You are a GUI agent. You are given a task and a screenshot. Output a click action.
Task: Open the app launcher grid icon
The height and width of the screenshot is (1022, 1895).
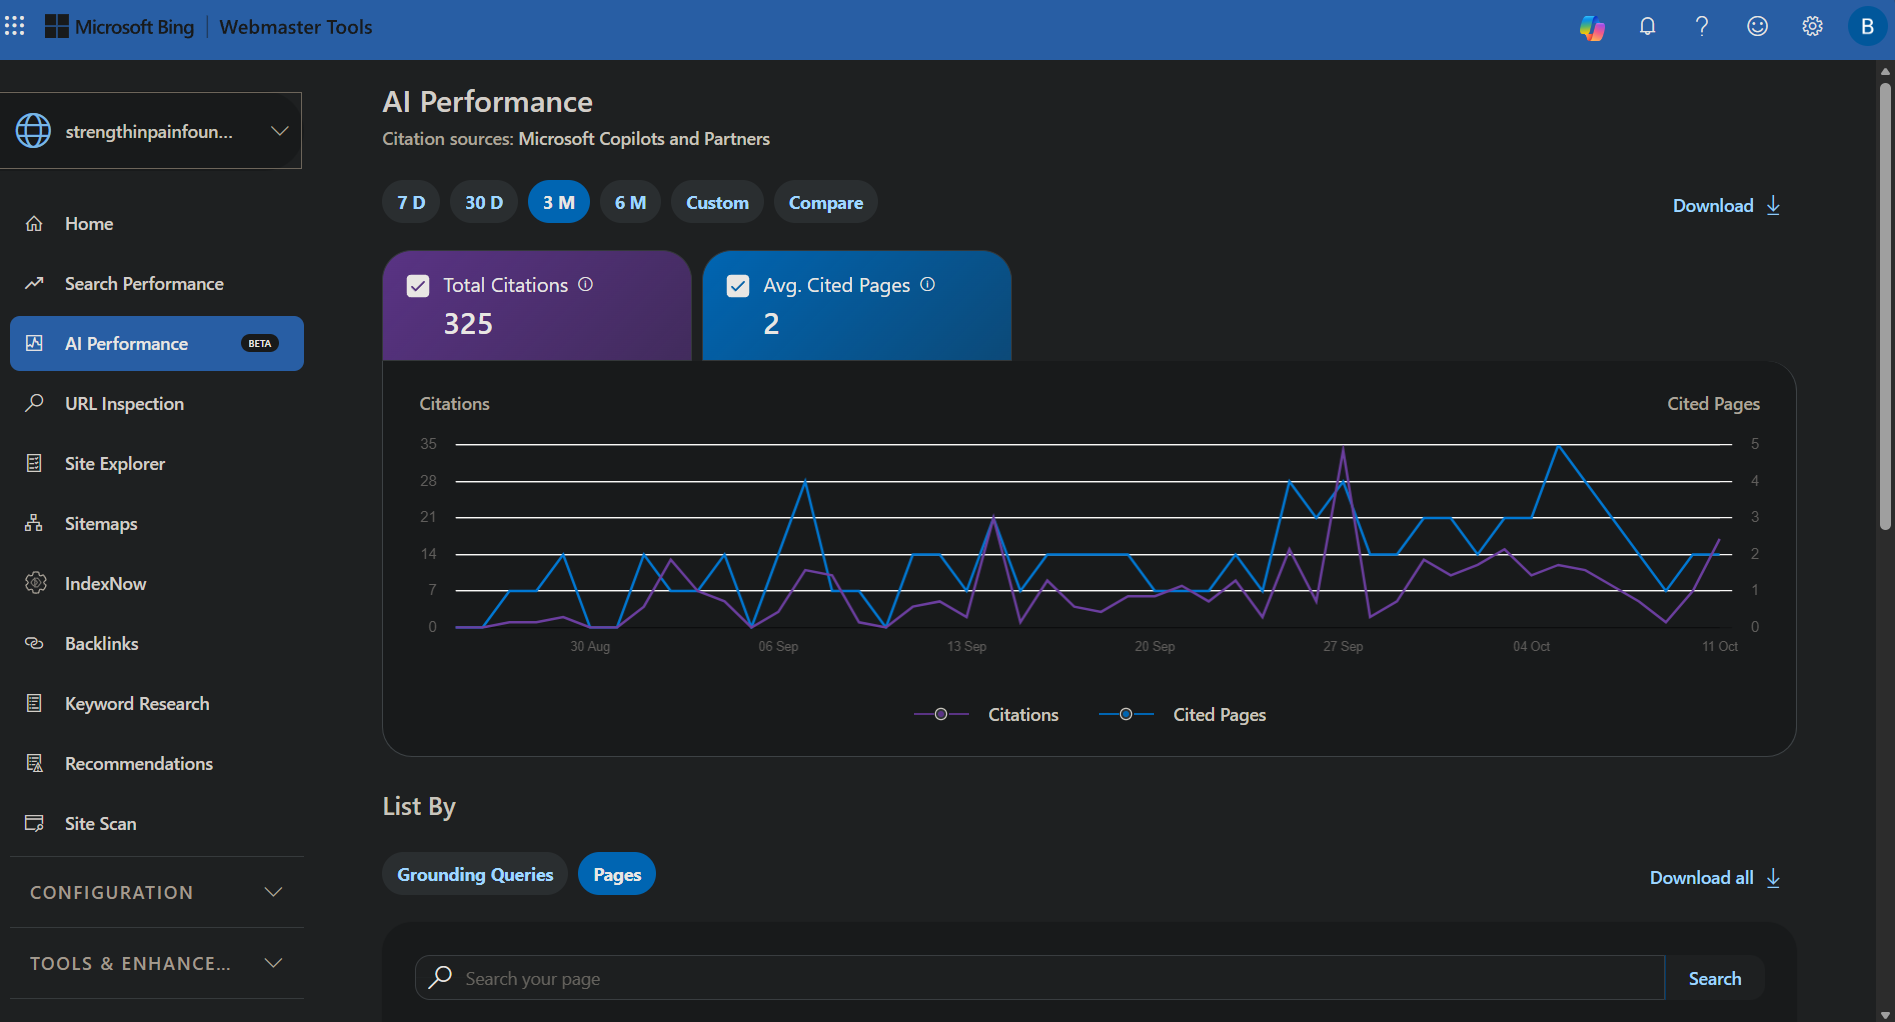[14, 27]
